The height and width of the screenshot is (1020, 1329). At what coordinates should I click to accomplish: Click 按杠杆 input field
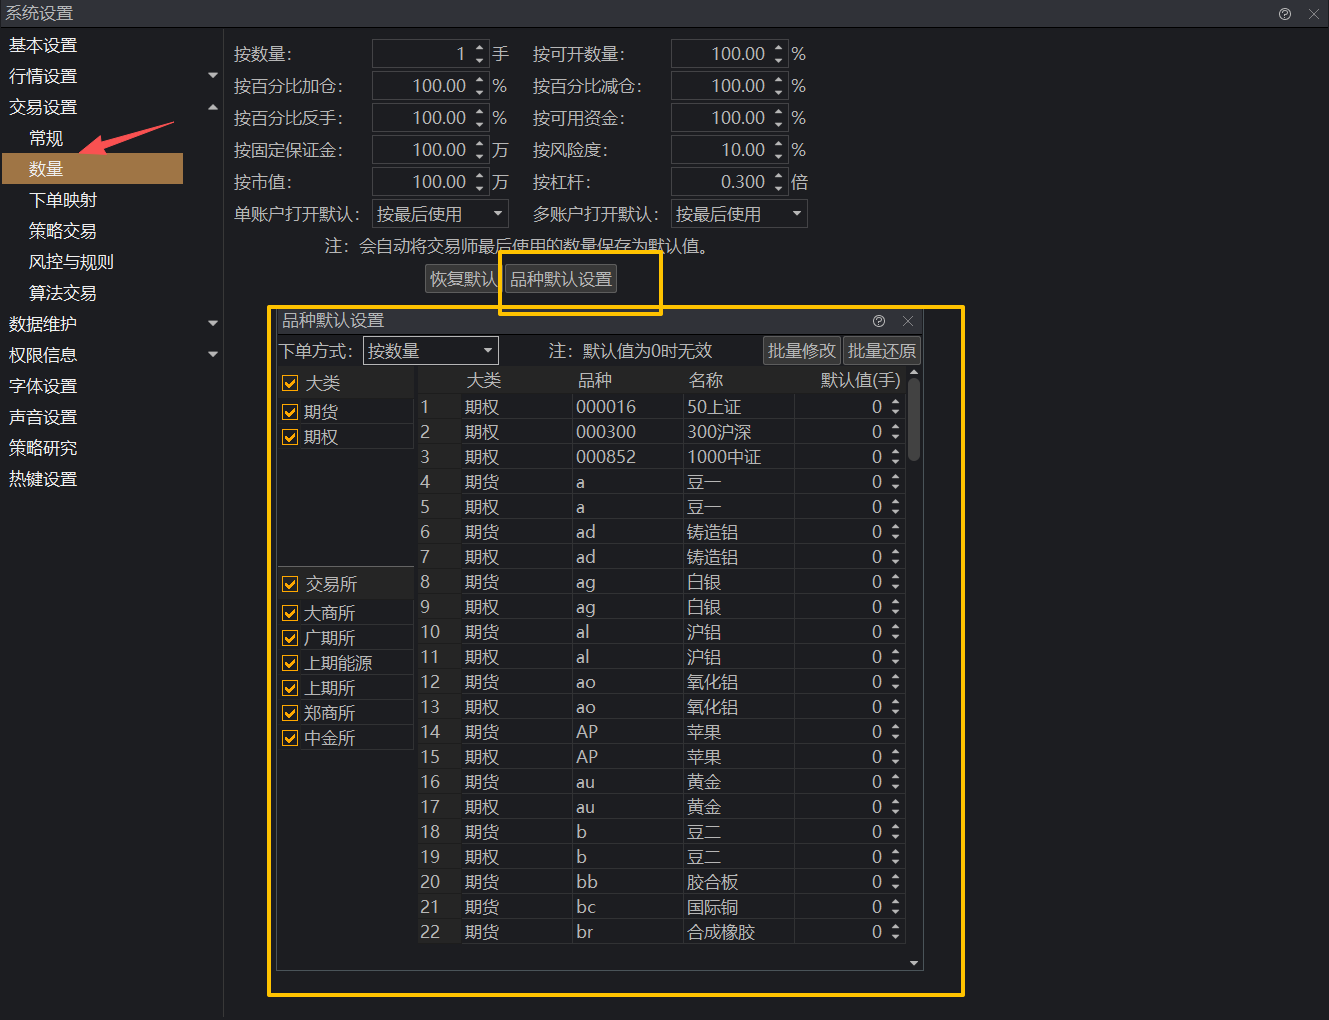coord(720,182)
